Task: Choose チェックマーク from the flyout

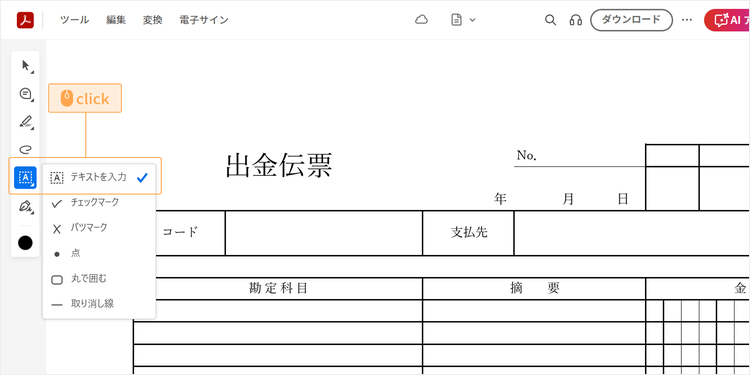Action: [99, 203]
